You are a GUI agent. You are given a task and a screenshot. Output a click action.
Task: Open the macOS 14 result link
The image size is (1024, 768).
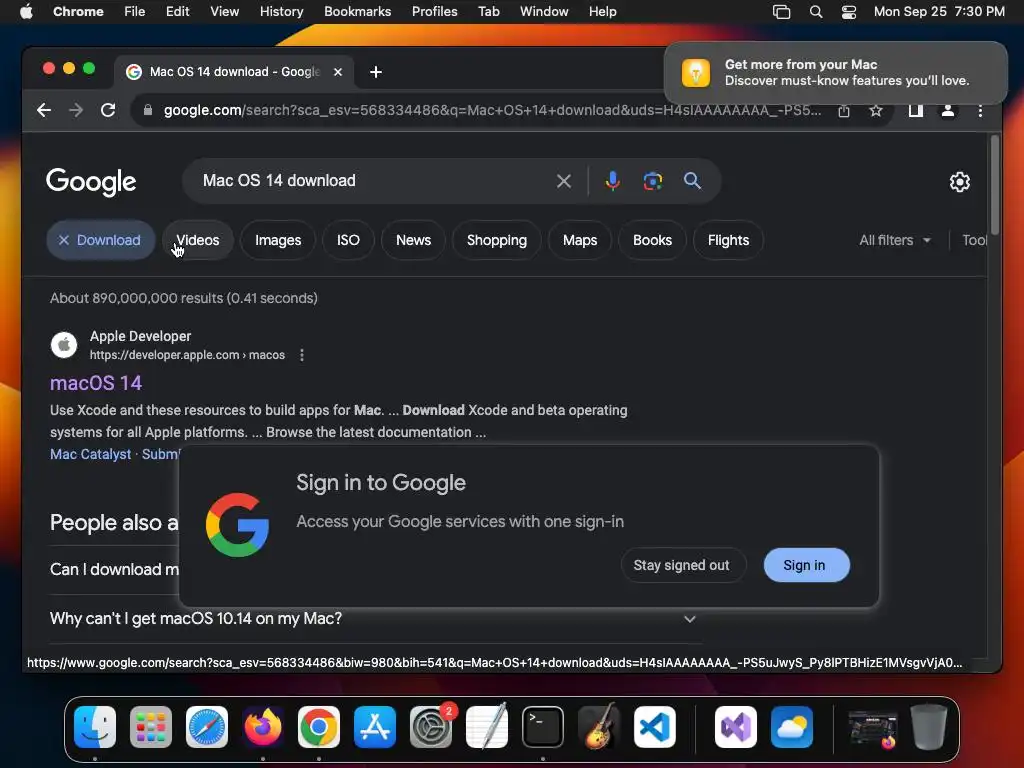pyautogui.click(x=96, y=383)
